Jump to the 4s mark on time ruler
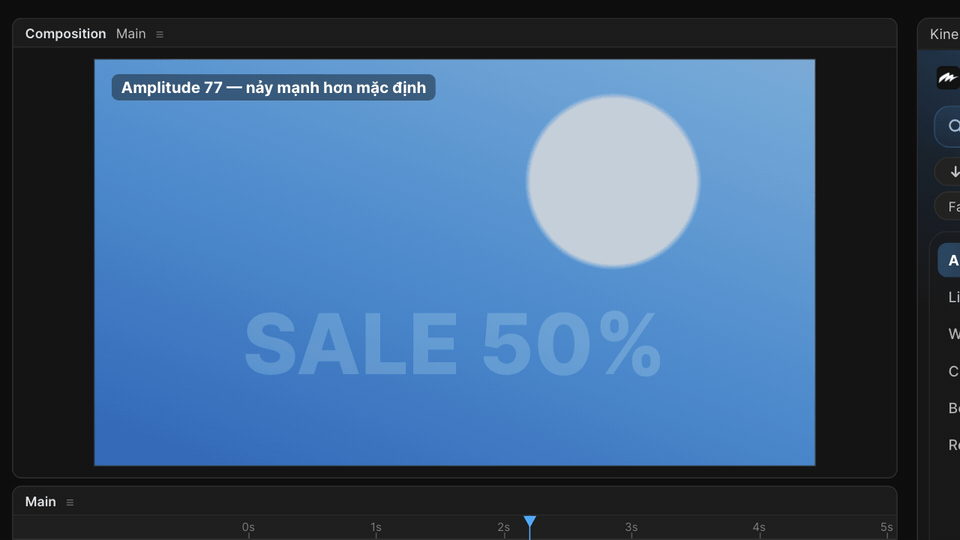Screen dimensions: 960x540 759,527
